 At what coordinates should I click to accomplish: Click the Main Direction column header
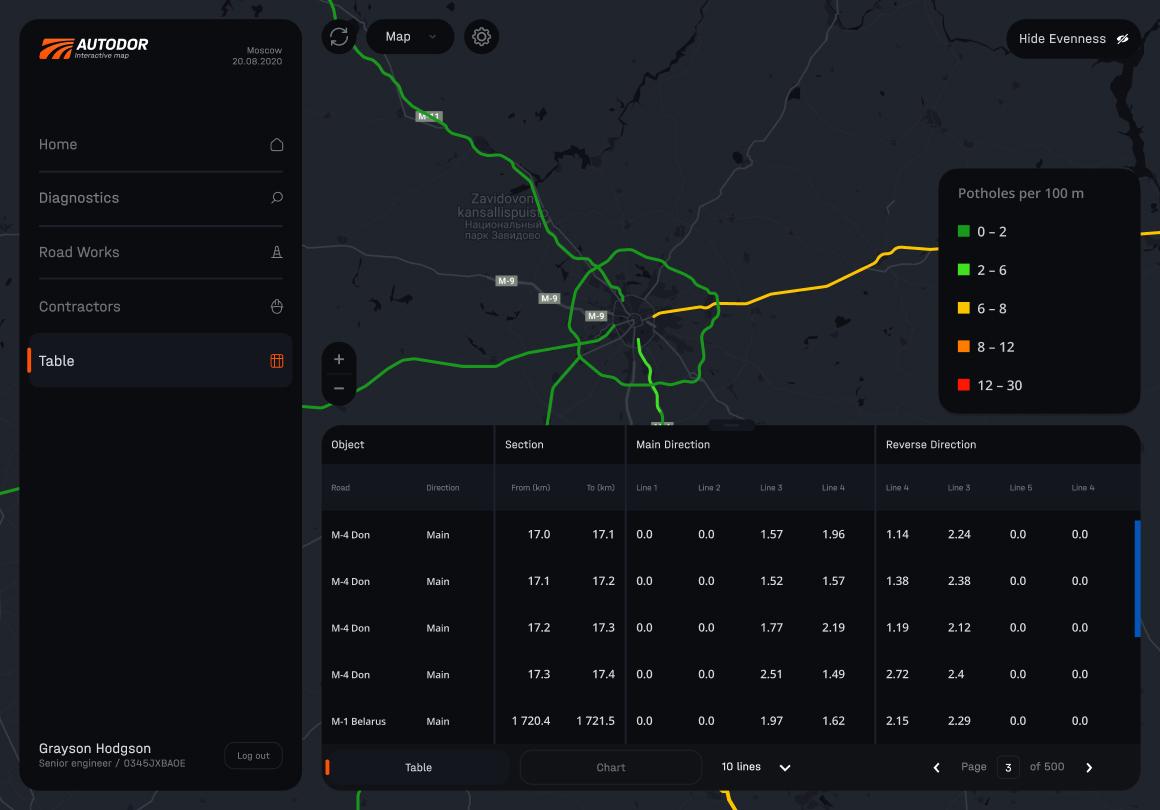click(x=673, y=445)
